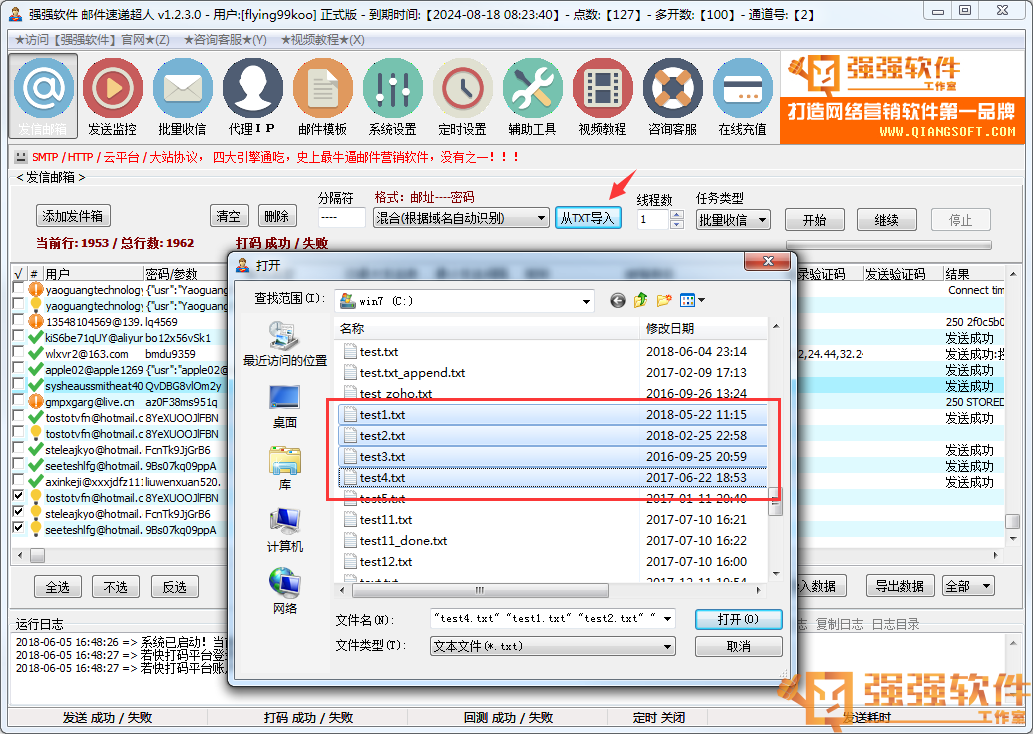Click 打开(O) to open selected files
The image size is (1033, 734).
[738, 619]
